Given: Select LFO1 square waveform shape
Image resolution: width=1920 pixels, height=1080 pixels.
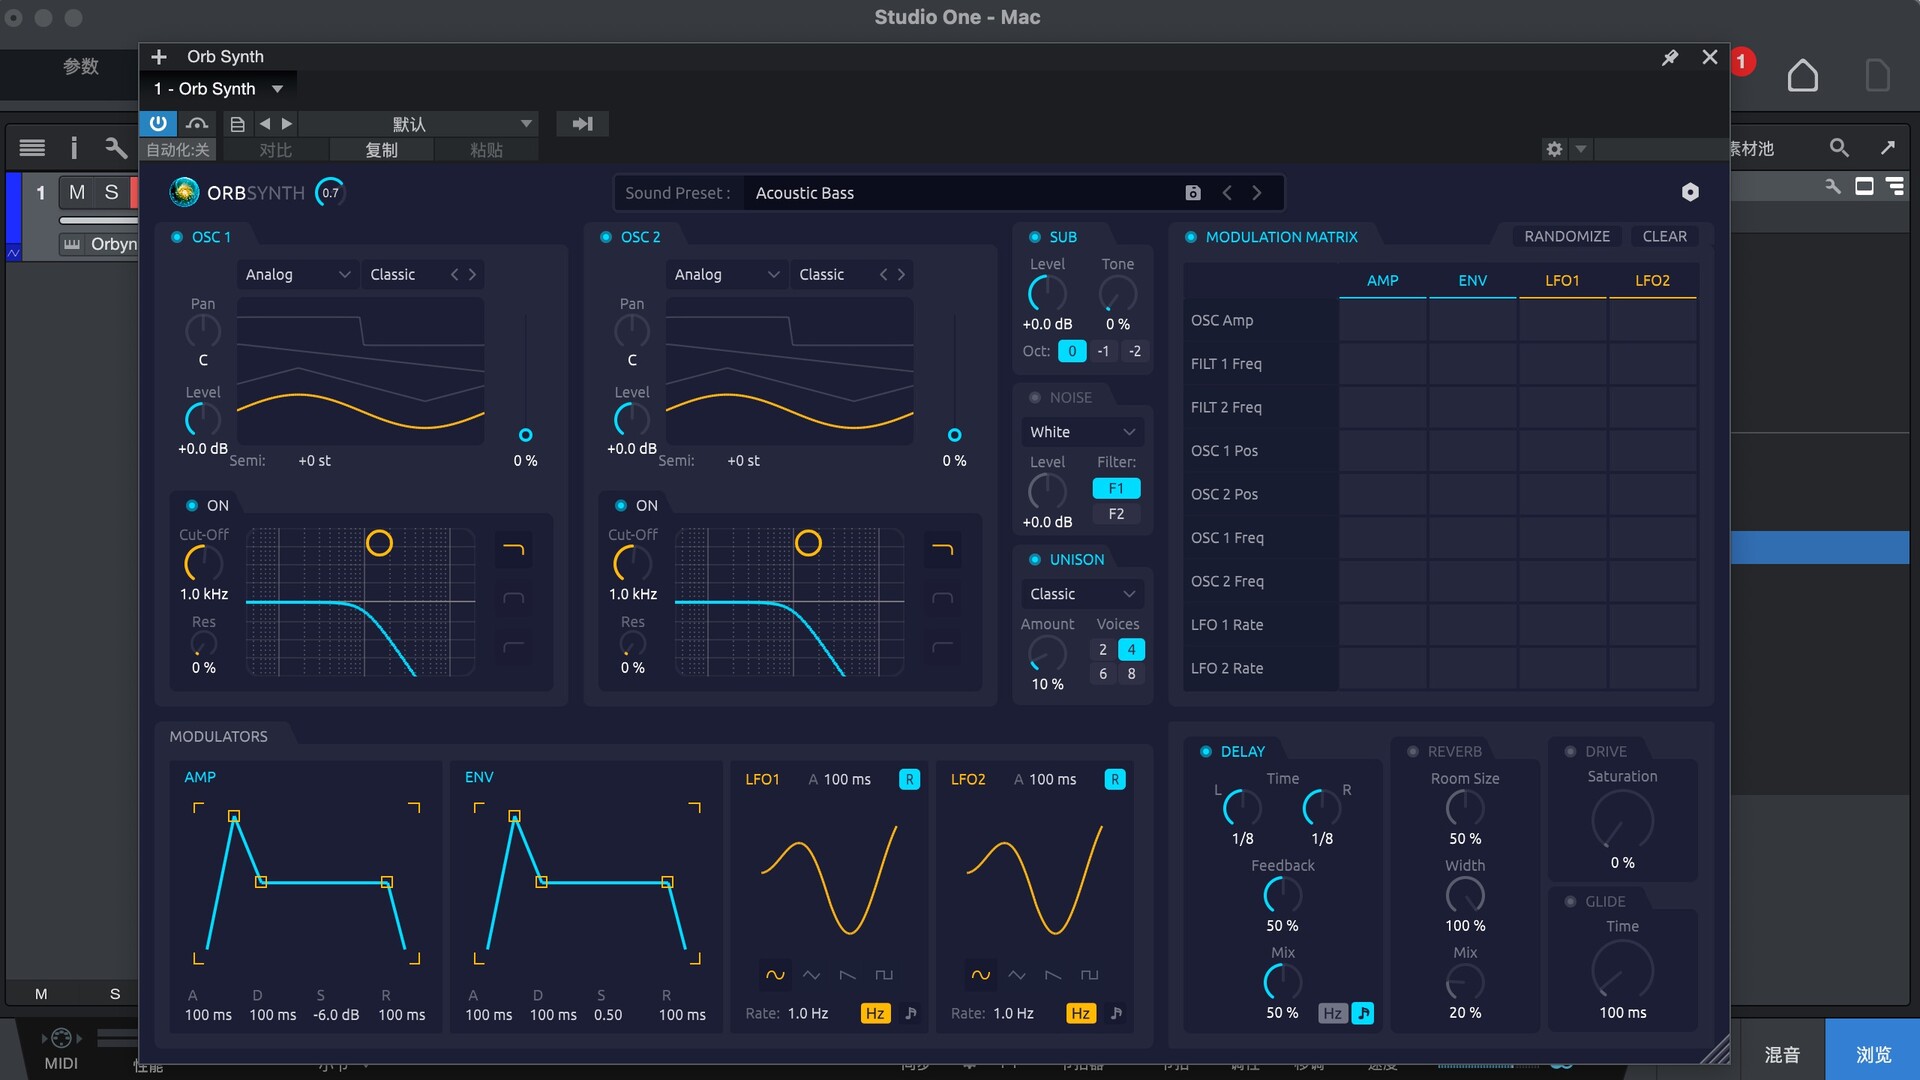Looking at the screenshot, I should [x=884, y=974].
